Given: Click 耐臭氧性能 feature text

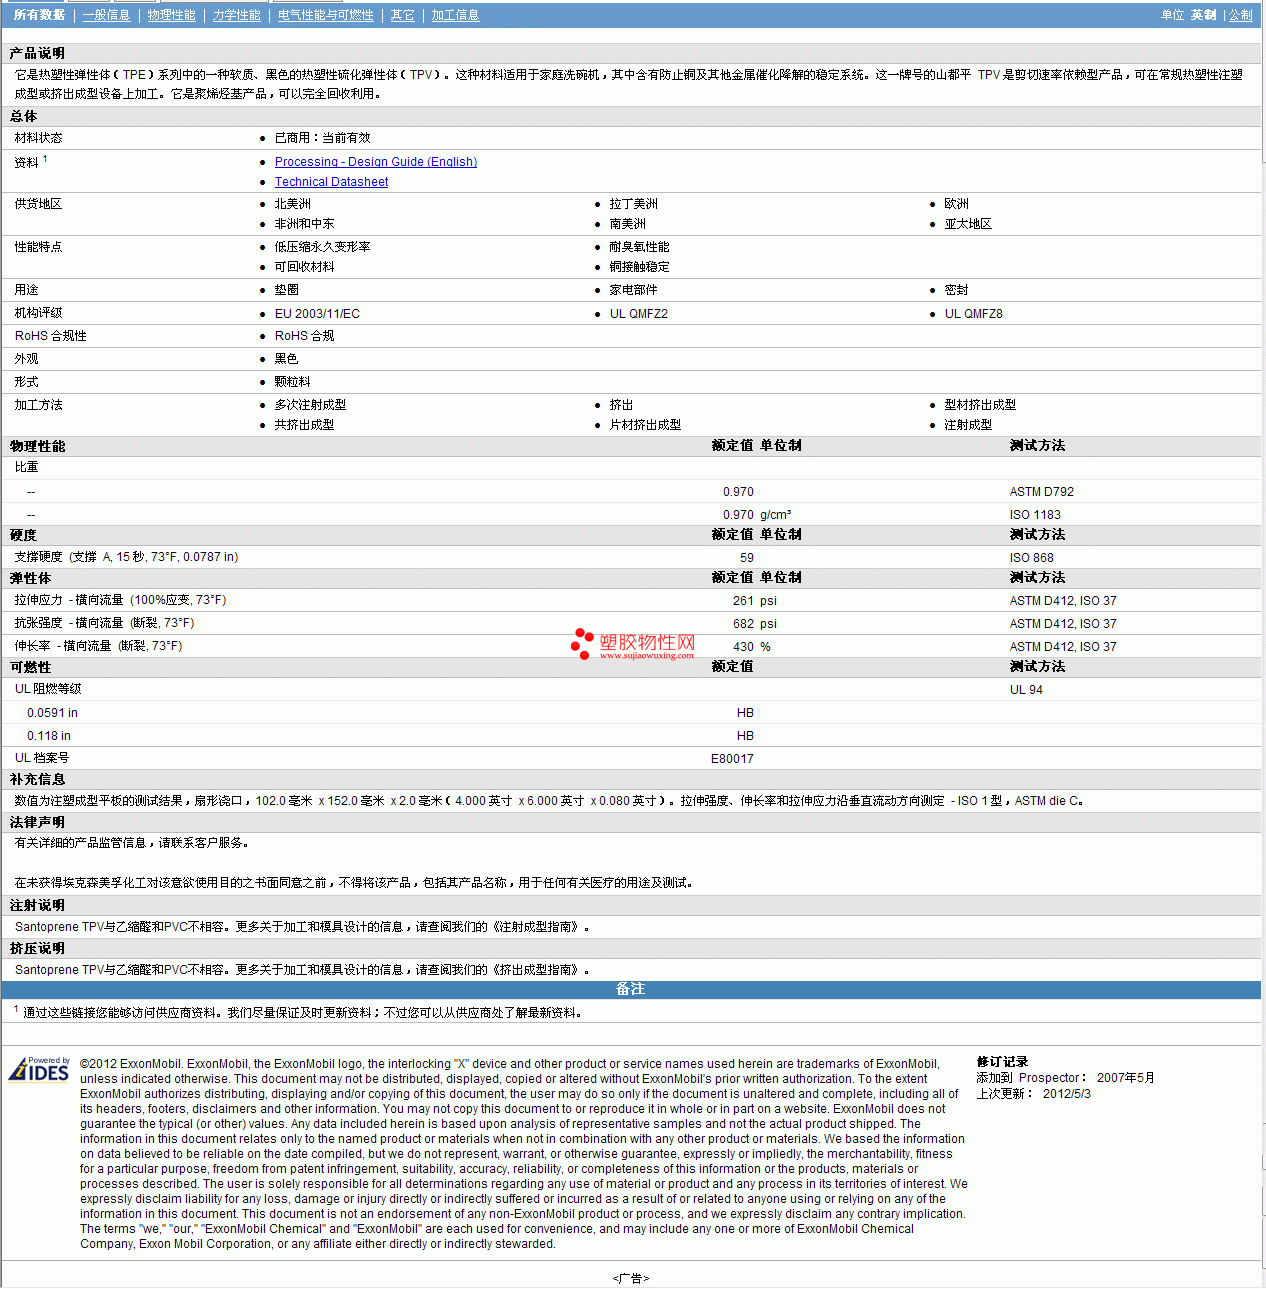Looking at the screenshot, I should [640, 247].
